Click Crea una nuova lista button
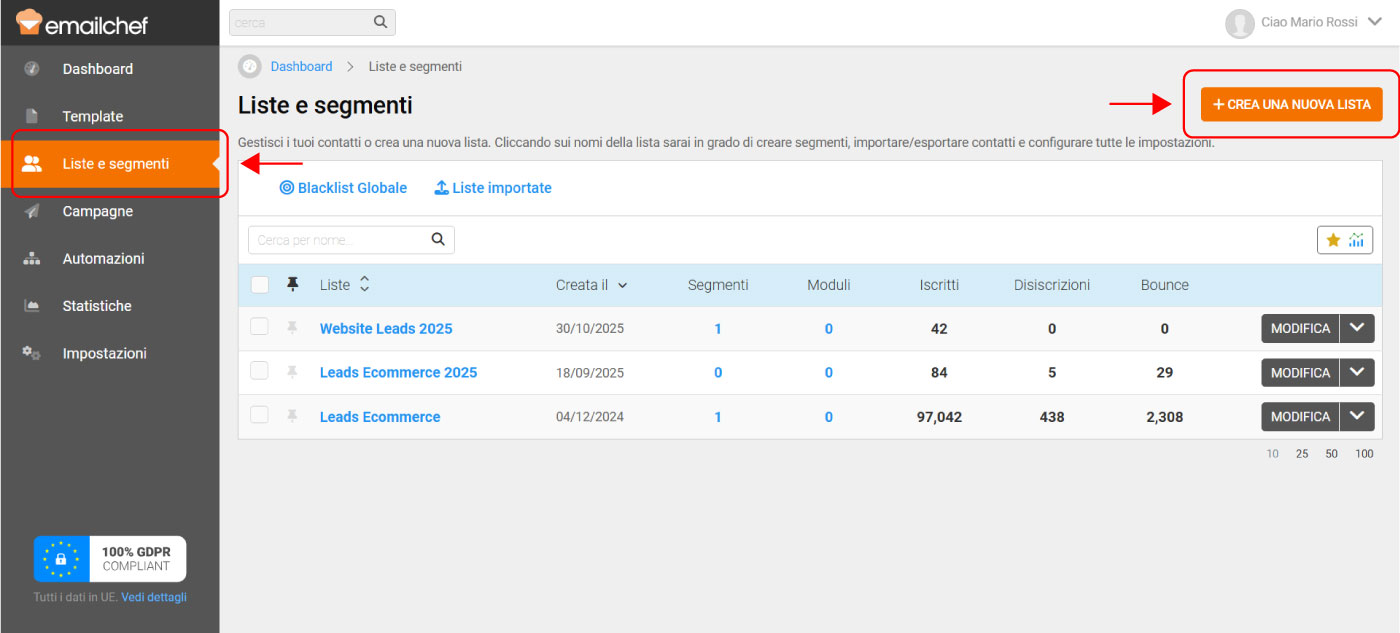The height and width of the screenshot is (633, 1400). point(1291,104)
